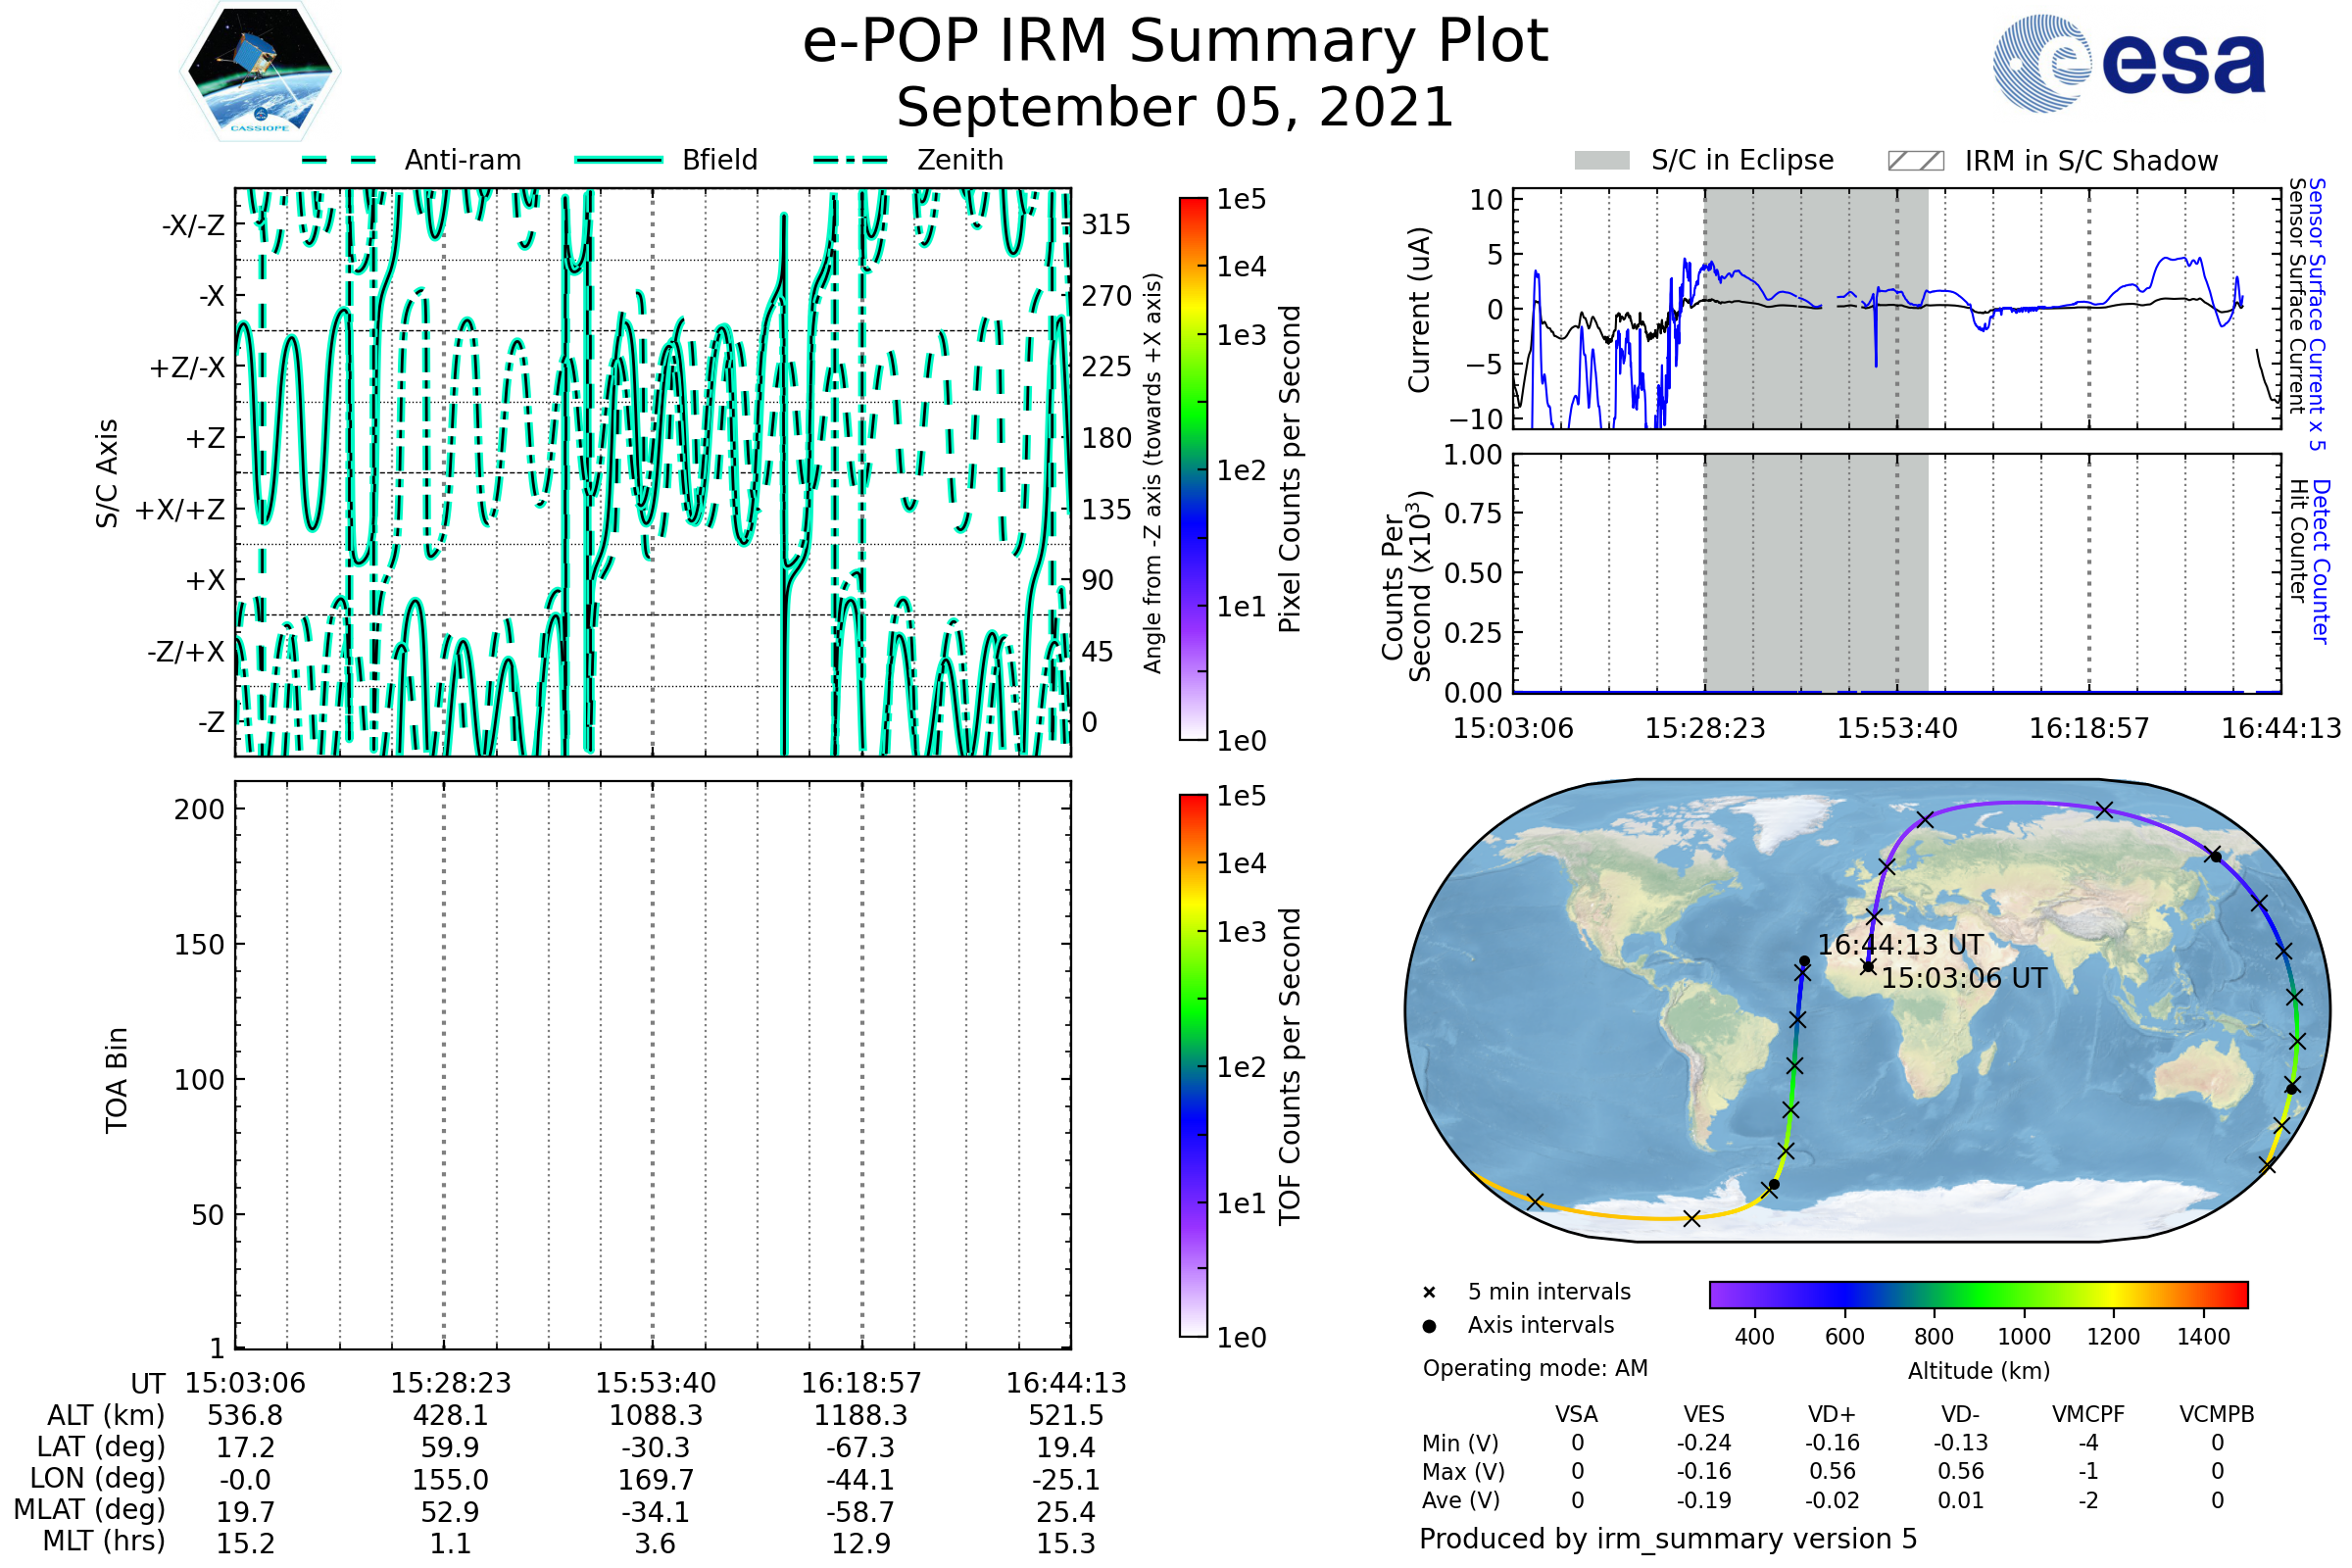Click the Bfield solid legend line
This screenshot has height=1568, width=2352.
pos(618,160)
